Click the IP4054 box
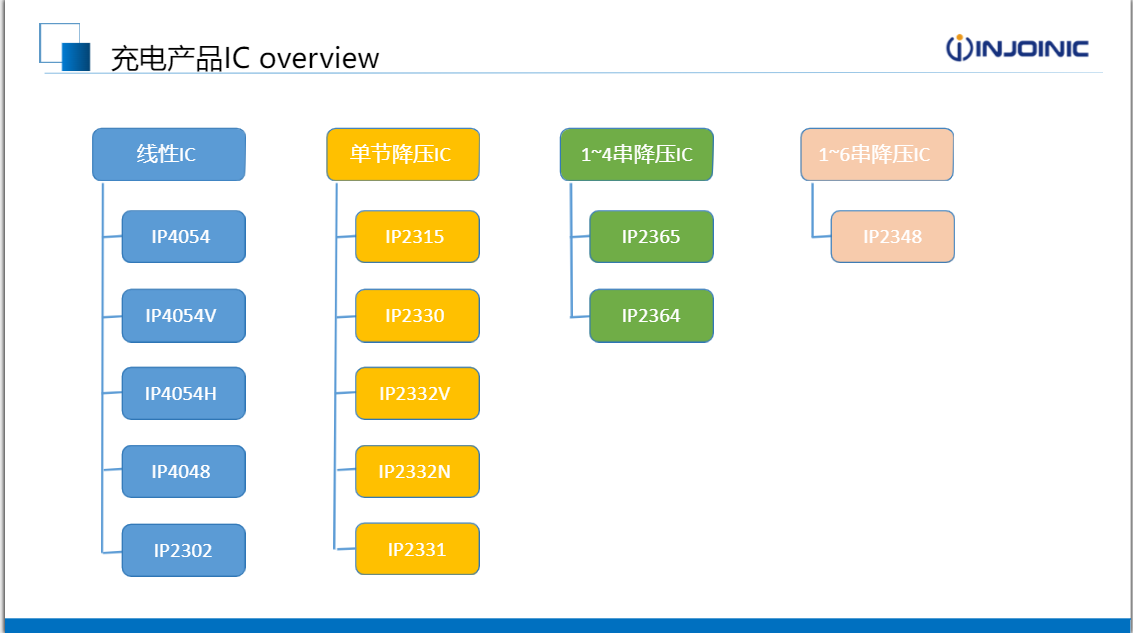Screen dimensions: 1133x633 (x=184, y=236)
